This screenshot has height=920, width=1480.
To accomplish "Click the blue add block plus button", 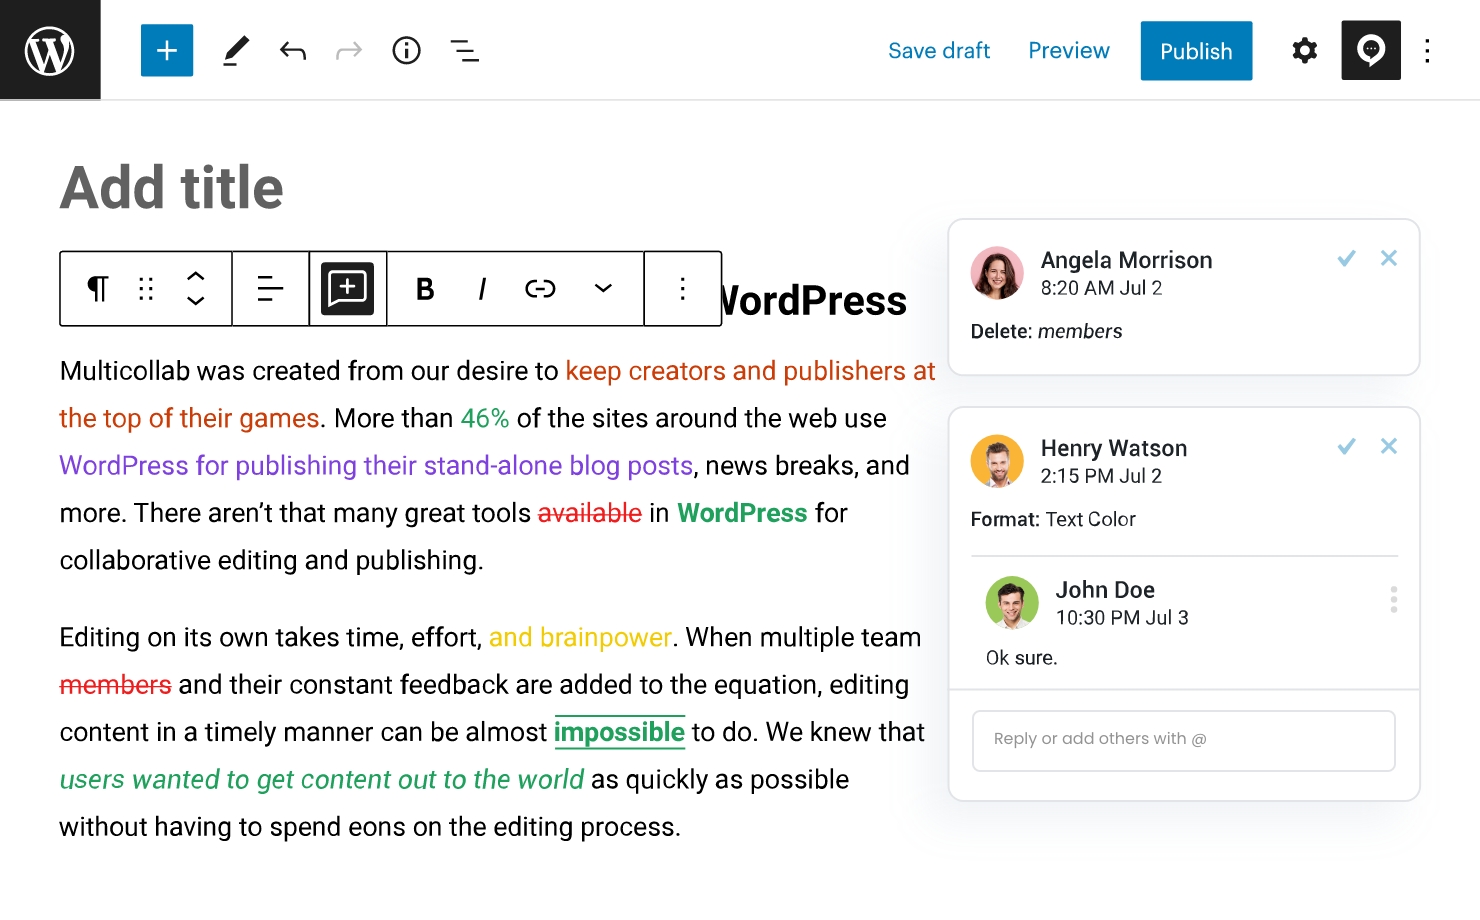I will point(167,50).
